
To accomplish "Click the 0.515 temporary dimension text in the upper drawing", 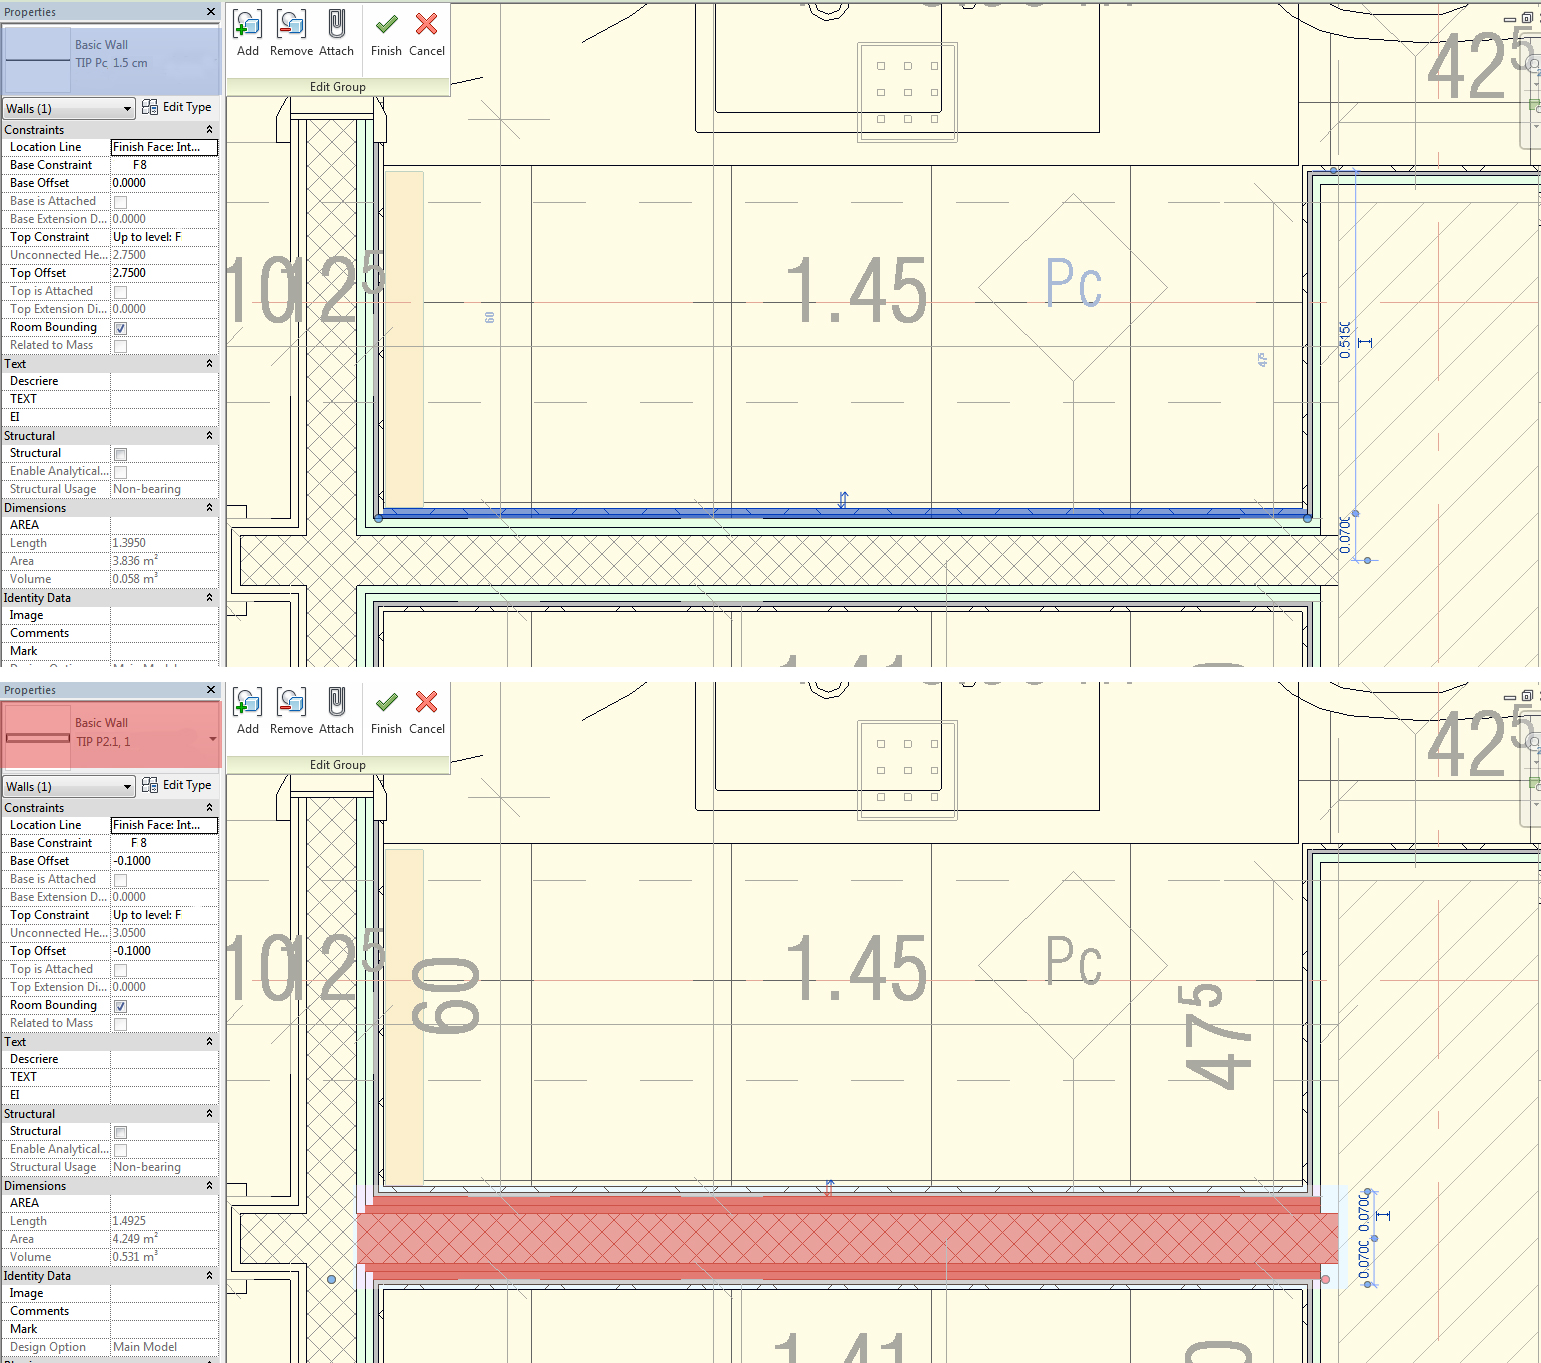I will (1345, 340).
